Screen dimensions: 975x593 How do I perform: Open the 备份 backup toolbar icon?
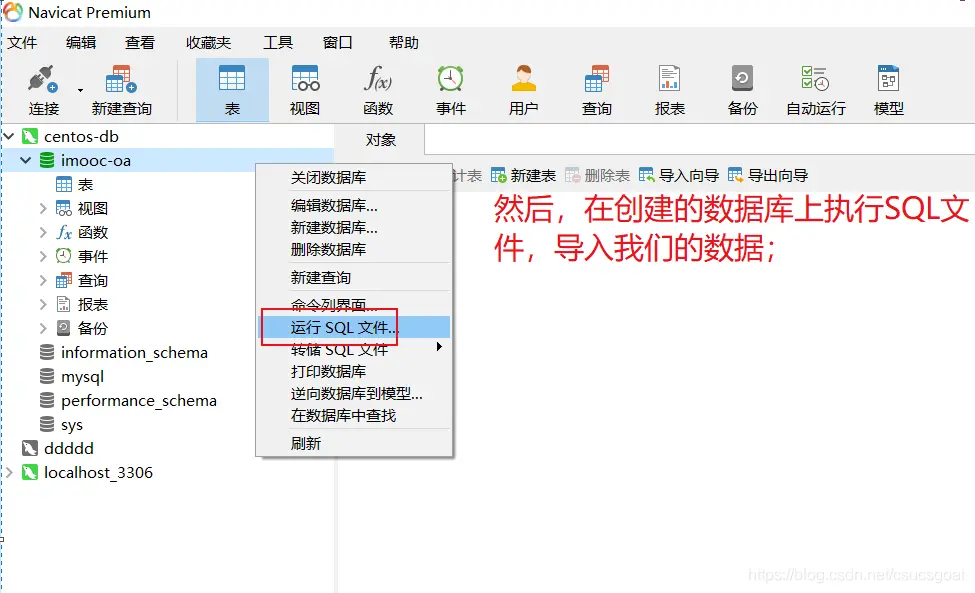coord(742,91)
